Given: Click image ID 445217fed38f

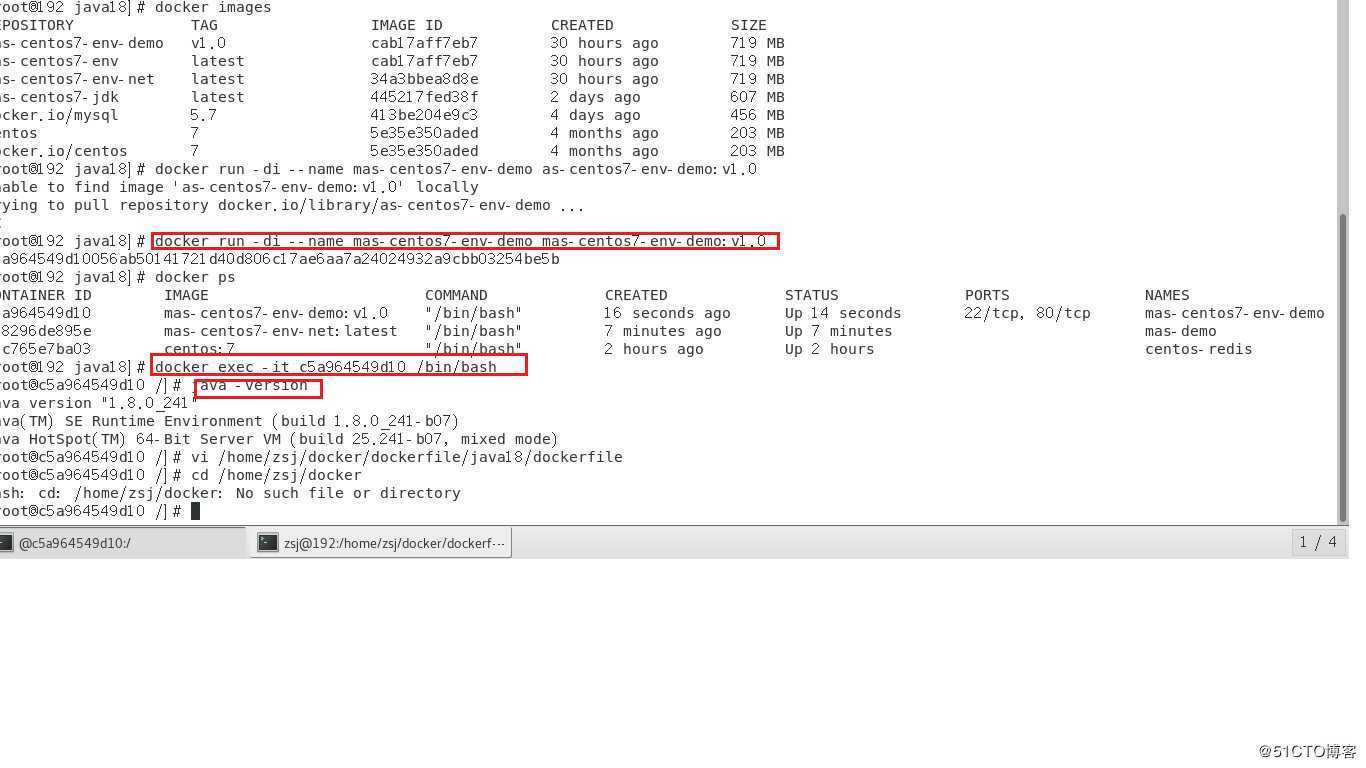Looking at the screenshot, I should tap(424, 97).
